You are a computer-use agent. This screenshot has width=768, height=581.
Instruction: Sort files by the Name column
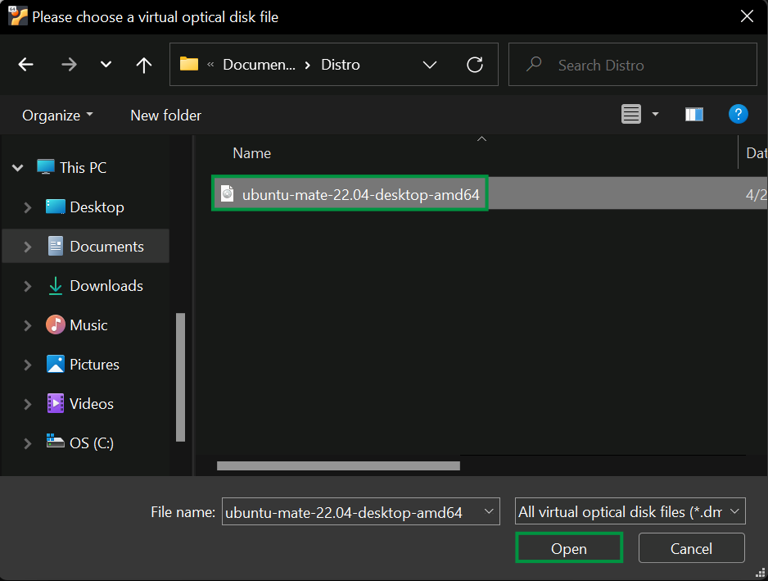(252, 153)
